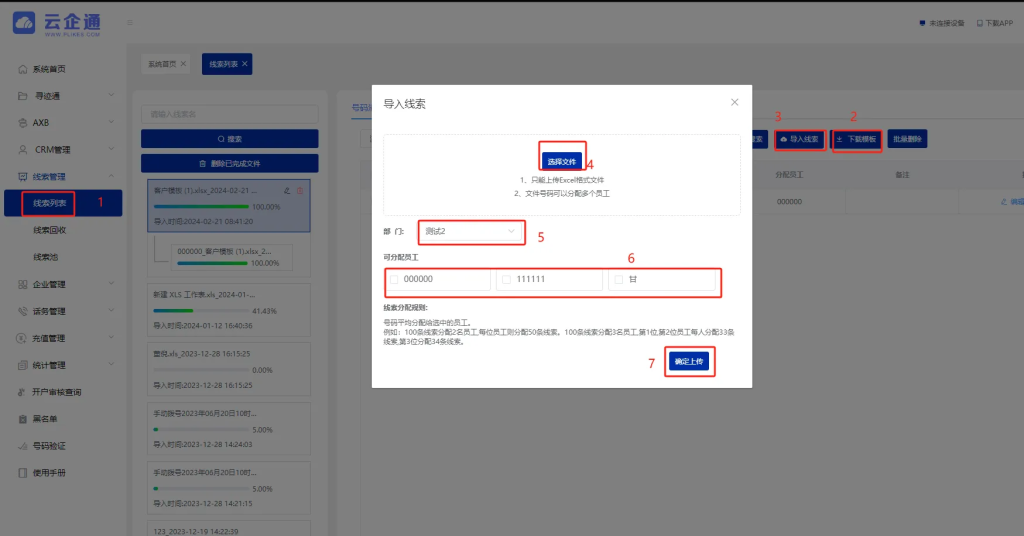Tick the 000000 employee checkbox
This screenshot has width=1024, height=536.
click(x=394, y=279)
